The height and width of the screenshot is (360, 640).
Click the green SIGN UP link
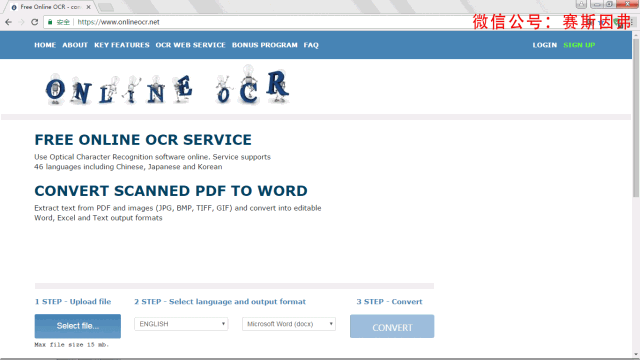(x=579, y=45)
